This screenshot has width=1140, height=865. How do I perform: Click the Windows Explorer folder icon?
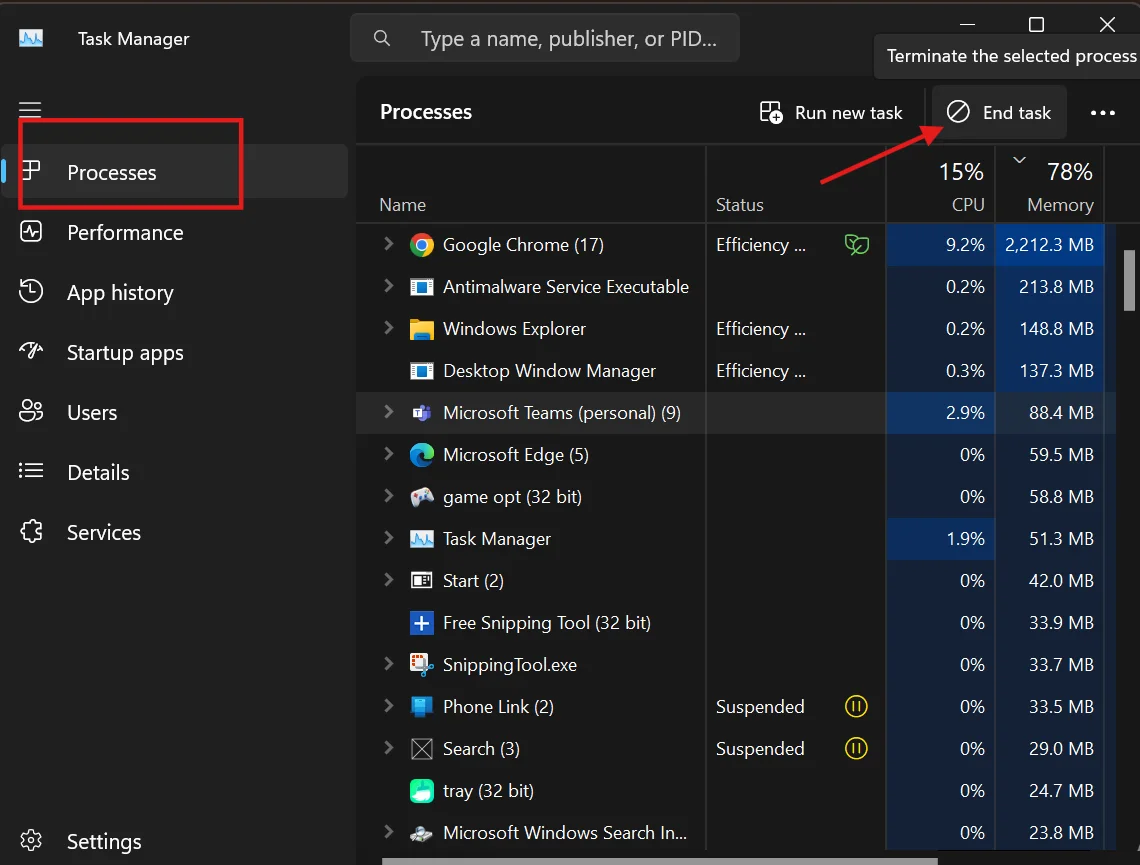(x=422, y=329)
